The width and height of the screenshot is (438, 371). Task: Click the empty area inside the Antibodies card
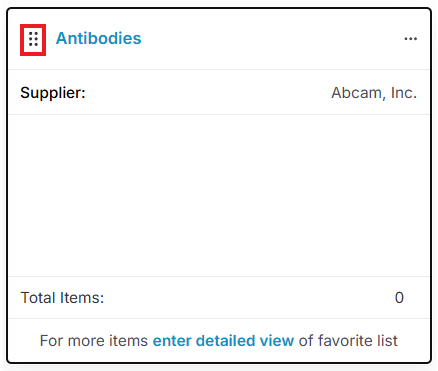pos(219,195)
